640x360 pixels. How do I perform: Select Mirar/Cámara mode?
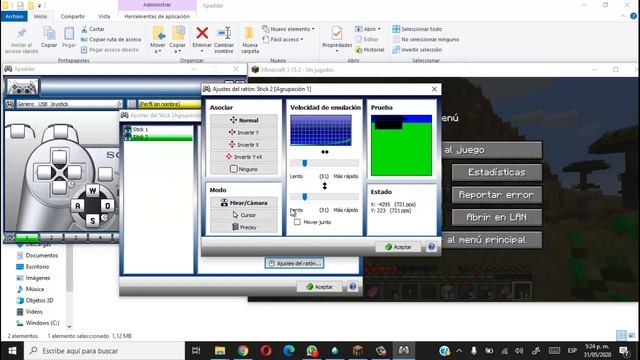point(244,202)
